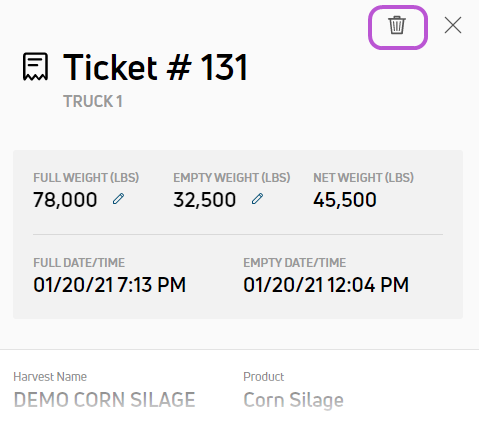
Task: Close the Ticket #131 panel
Action: [x=453, y=25]
